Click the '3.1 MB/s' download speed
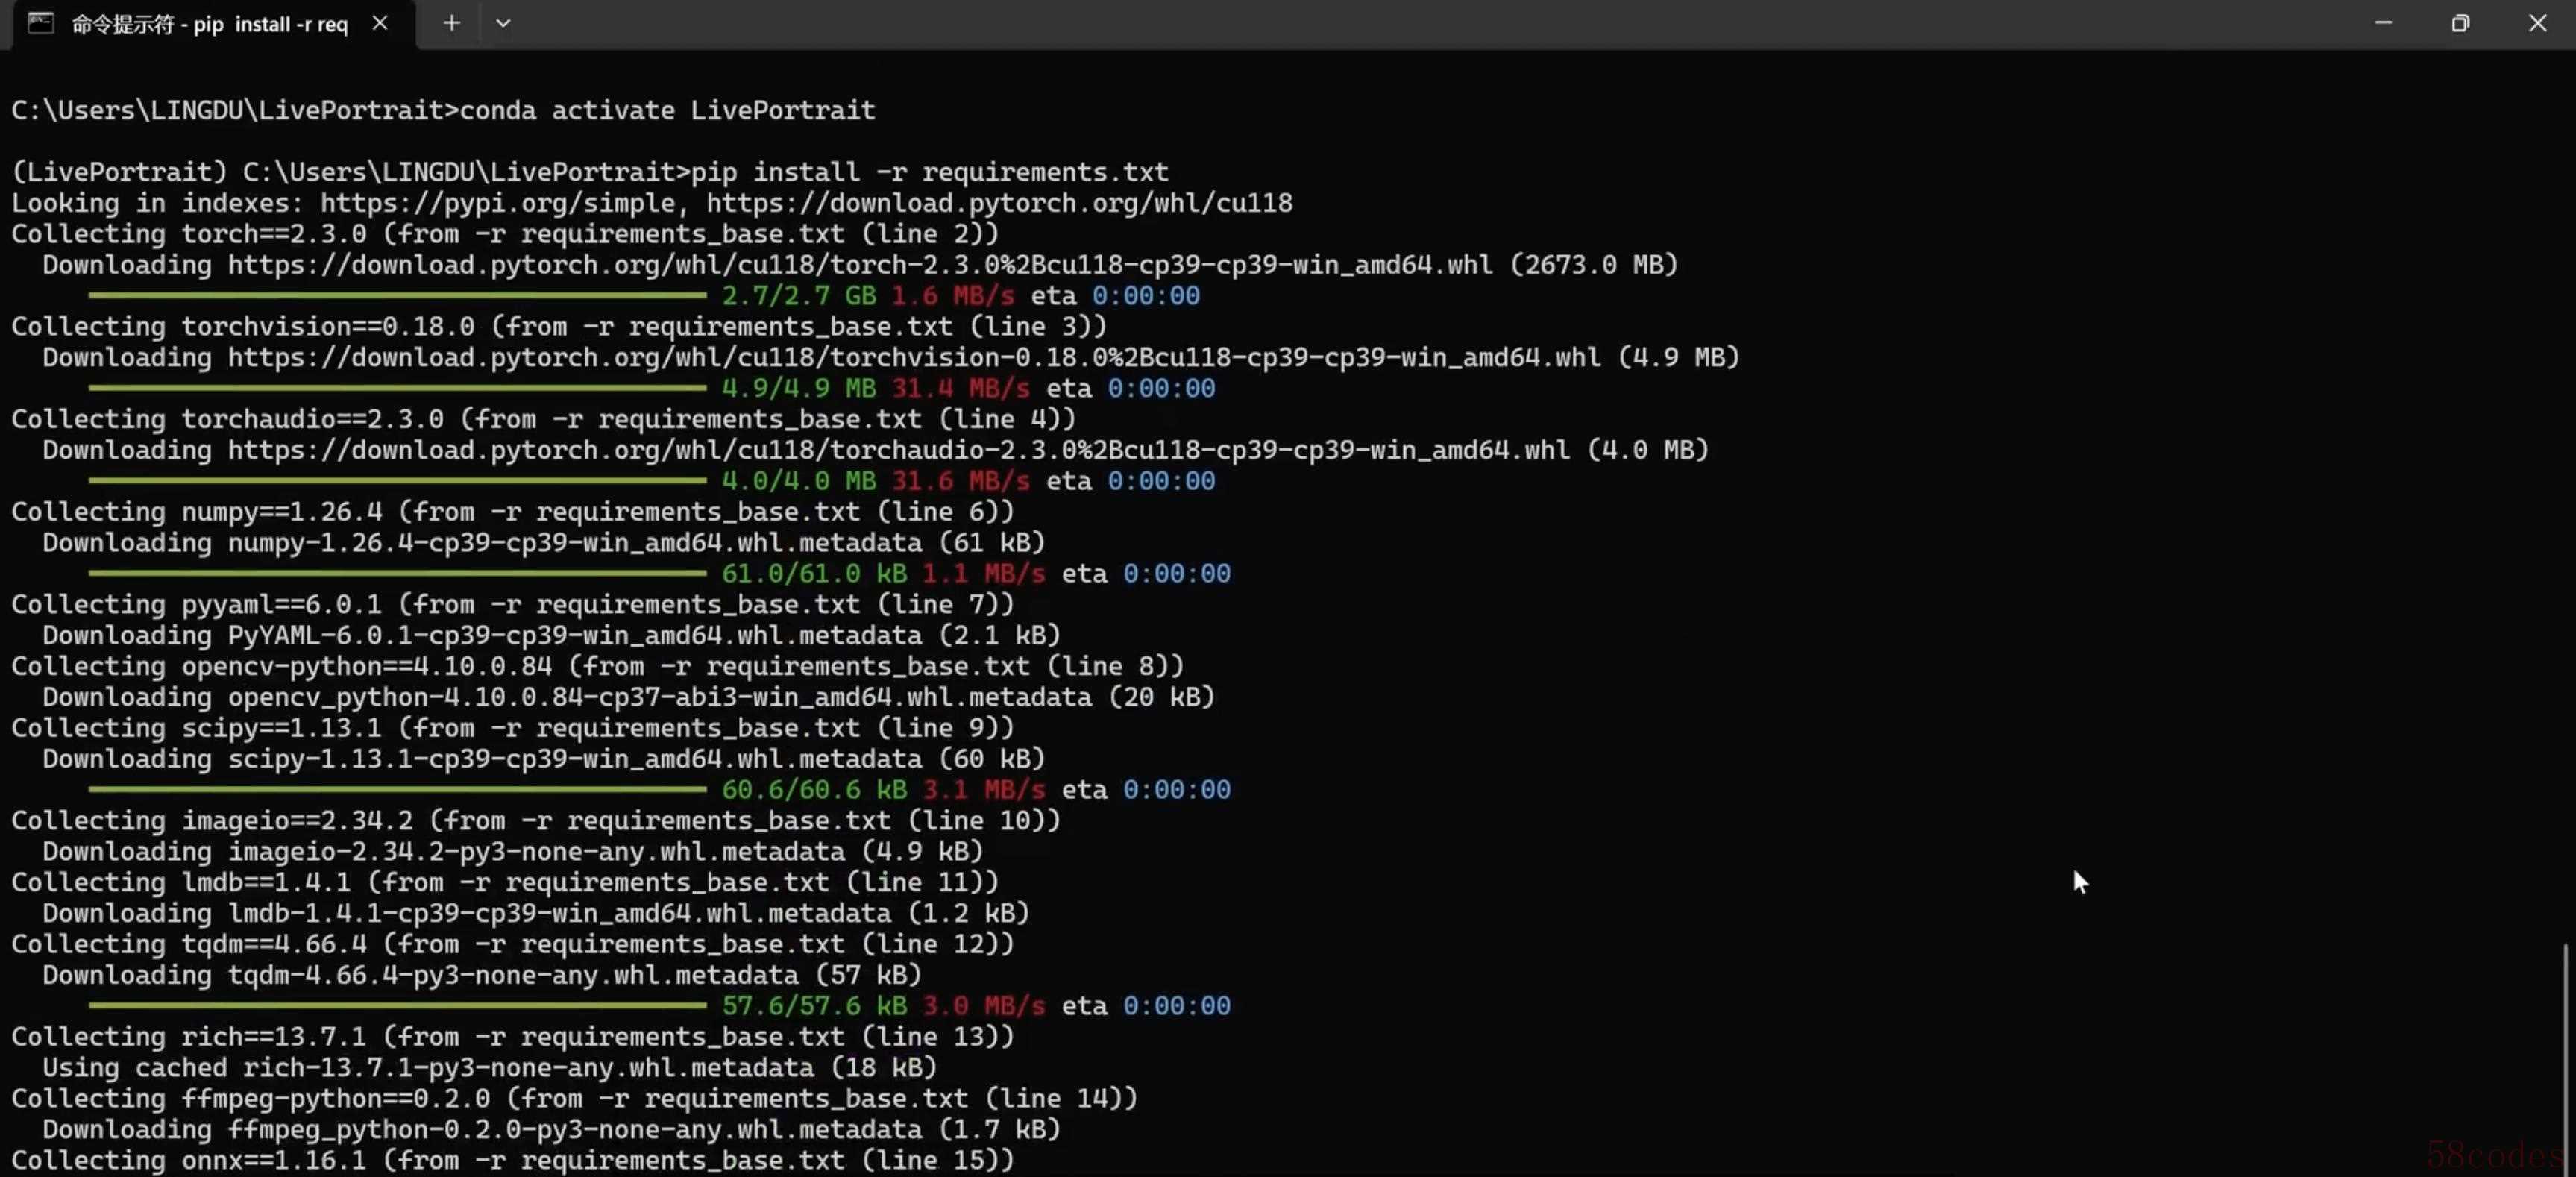 (x=984, y=790)
